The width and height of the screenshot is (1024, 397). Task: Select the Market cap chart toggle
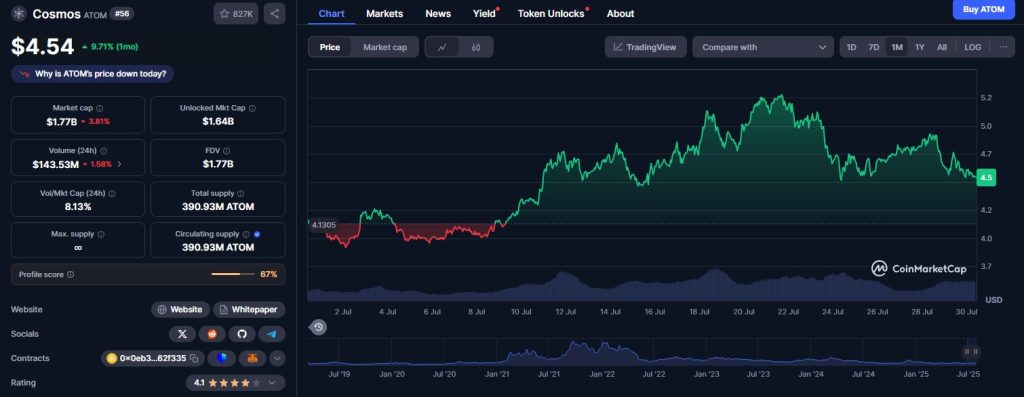[x=385, y=47]
